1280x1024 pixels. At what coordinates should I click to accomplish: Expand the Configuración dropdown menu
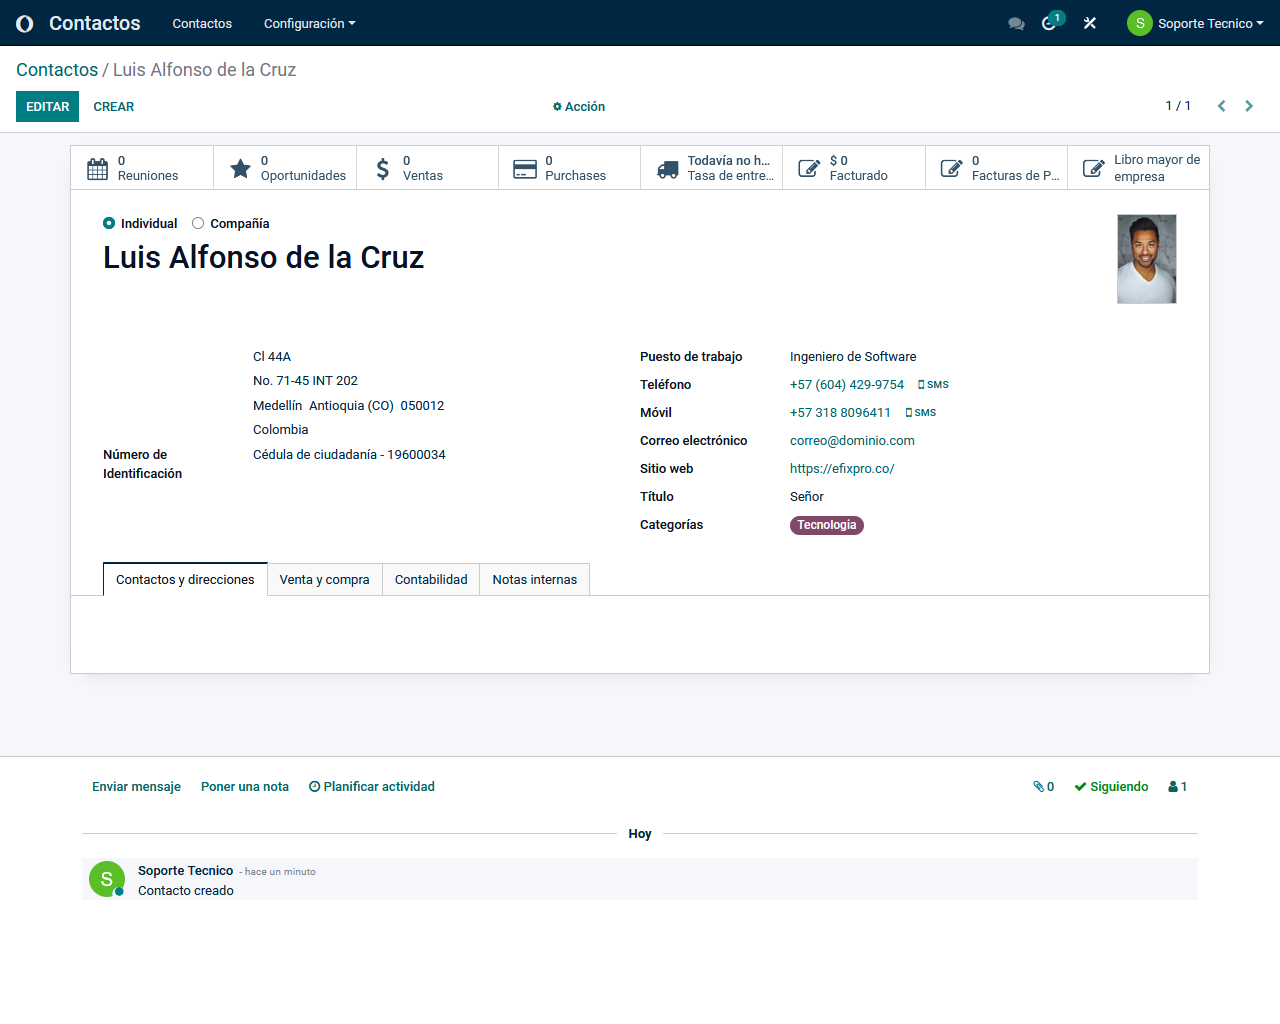(x=309, y=23)
